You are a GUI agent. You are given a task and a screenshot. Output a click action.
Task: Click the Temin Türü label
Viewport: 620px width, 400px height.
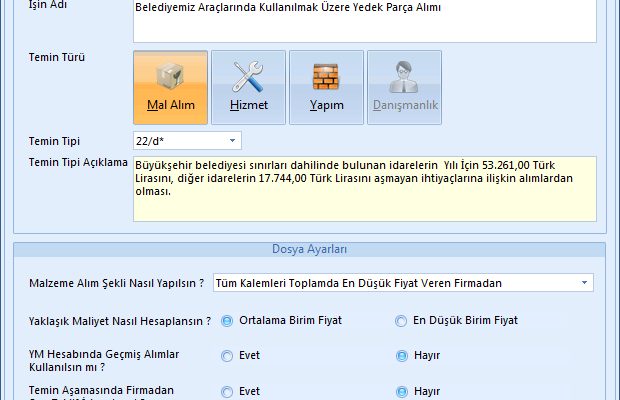[x=57, y=57]
